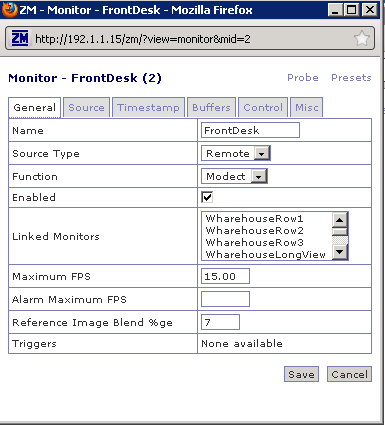This screenshot has width=385, height=425.
Task: Open the Function dropdown set to Modect
Action: [234, 176]
